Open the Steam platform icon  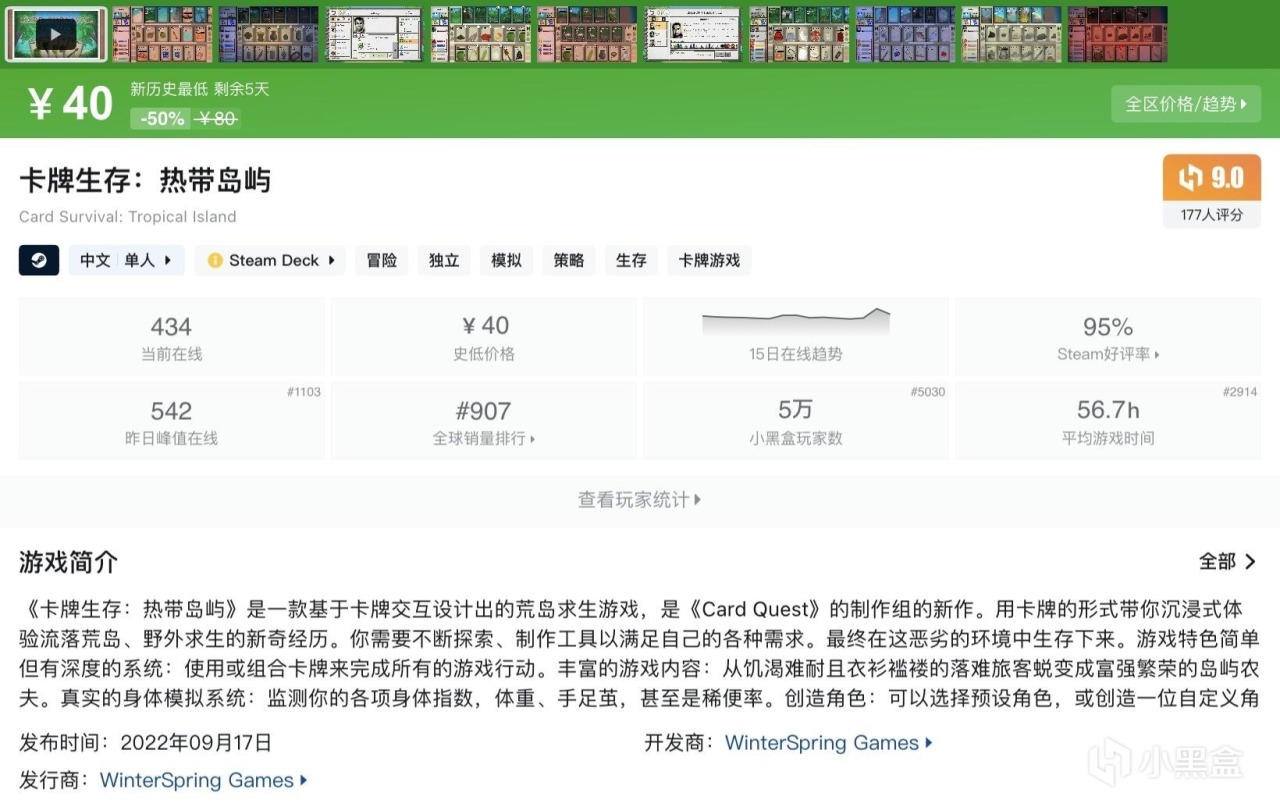pyautogui.click(x=39, y=260)
